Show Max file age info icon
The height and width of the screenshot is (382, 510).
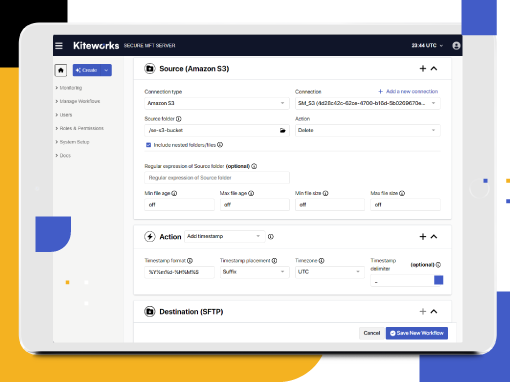(251, 193)
